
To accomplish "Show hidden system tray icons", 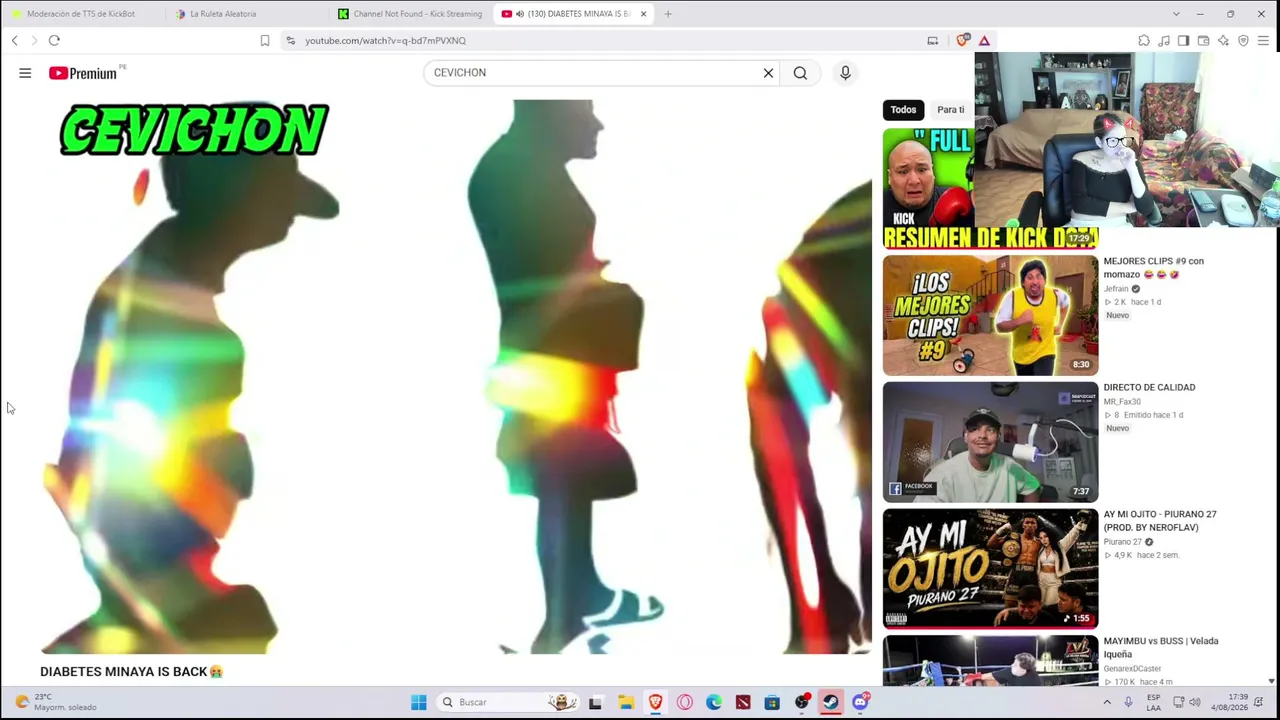I will (1107, 703).
